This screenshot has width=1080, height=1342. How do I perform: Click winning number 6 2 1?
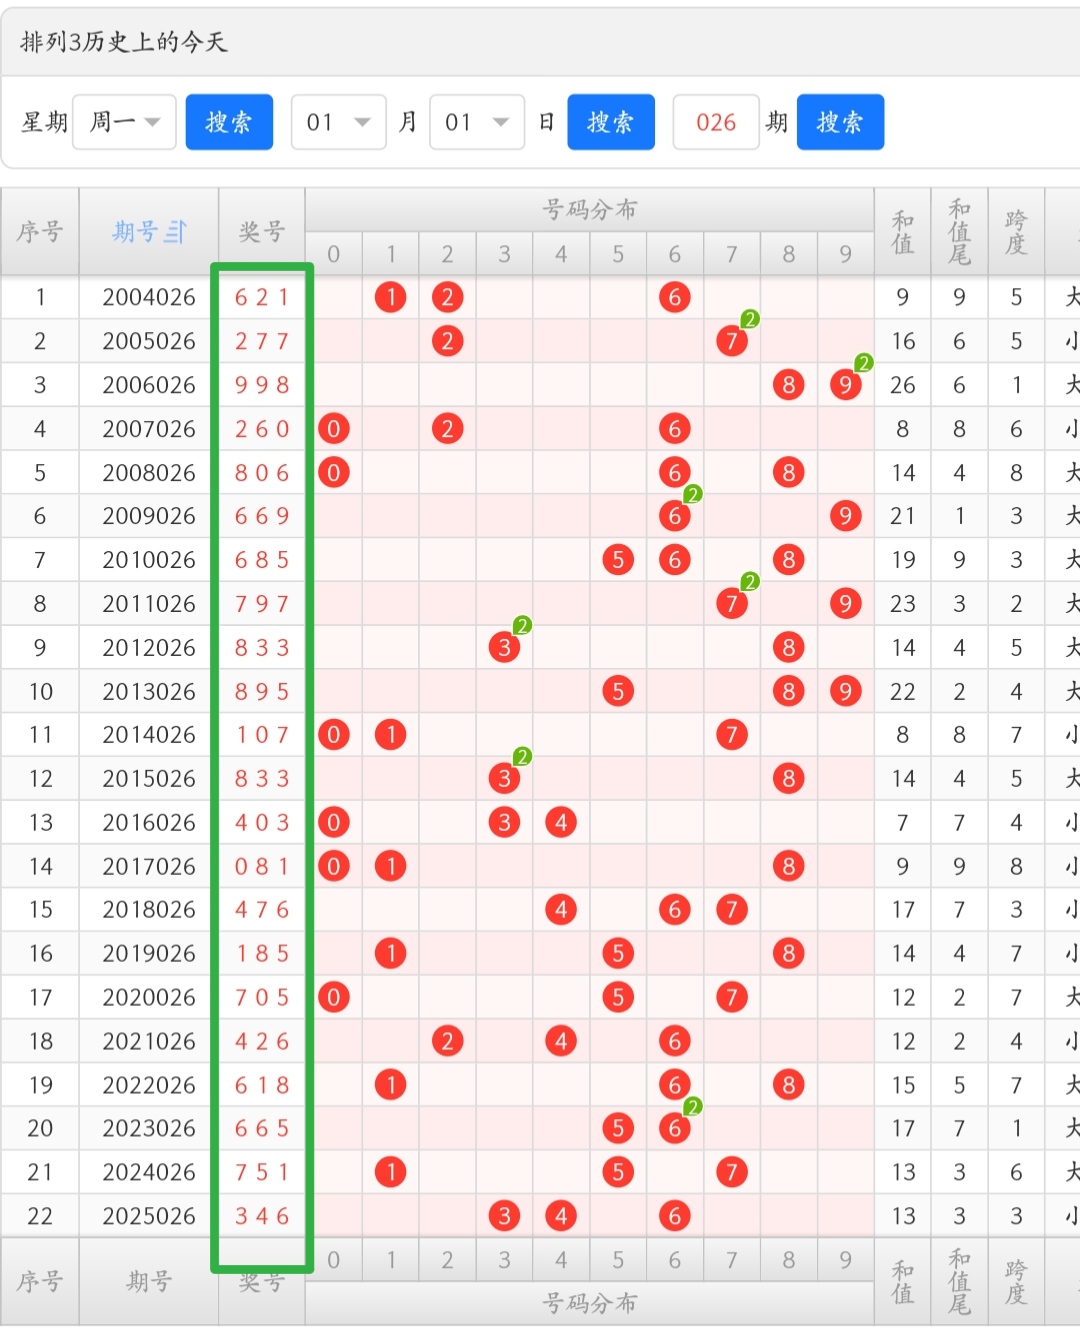(x=262, y=297)
